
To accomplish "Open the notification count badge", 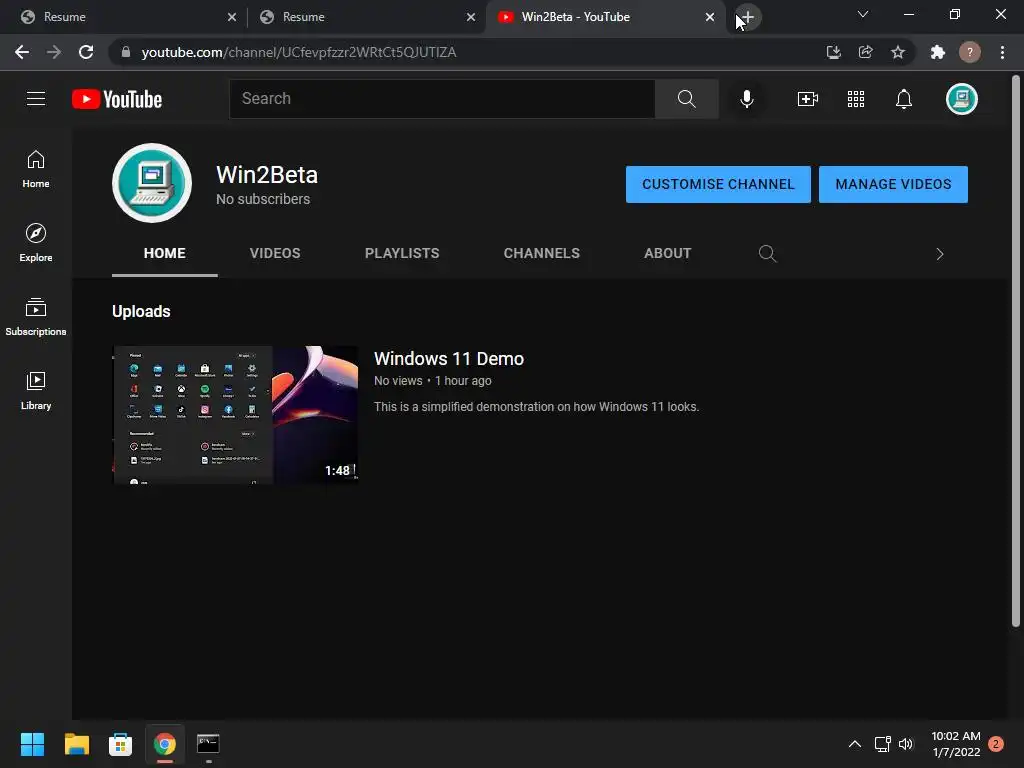I will point(996,744).
